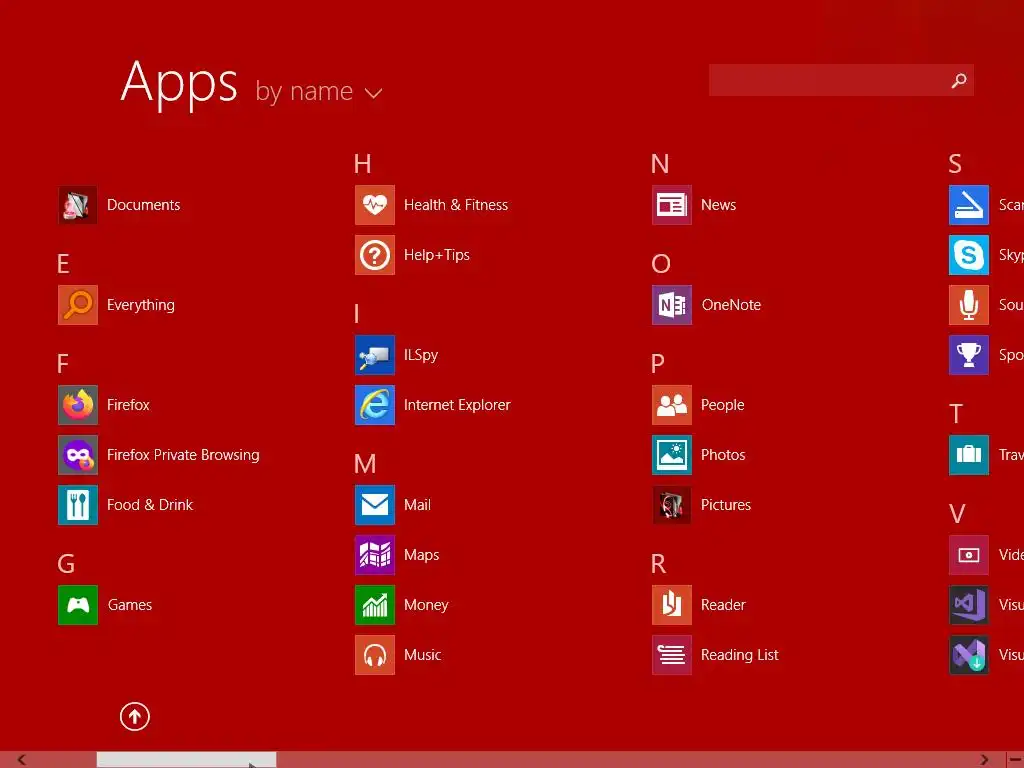The height and width of the screenshot is (768, 1024).
Task: Launch the Games app icon
Action: 78,605
